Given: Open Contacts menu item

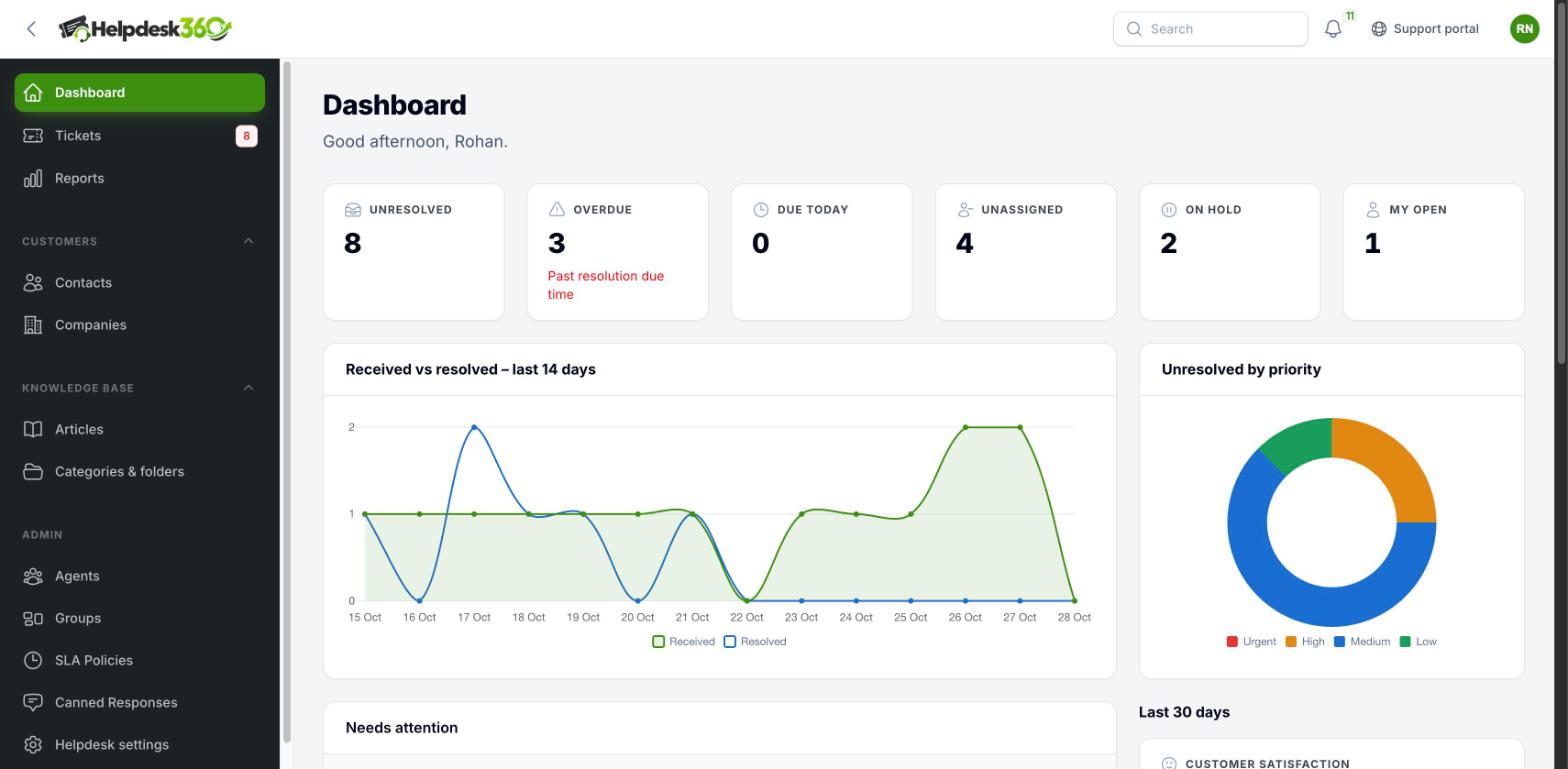Looking at the screenshot, I should click(140, 283).
